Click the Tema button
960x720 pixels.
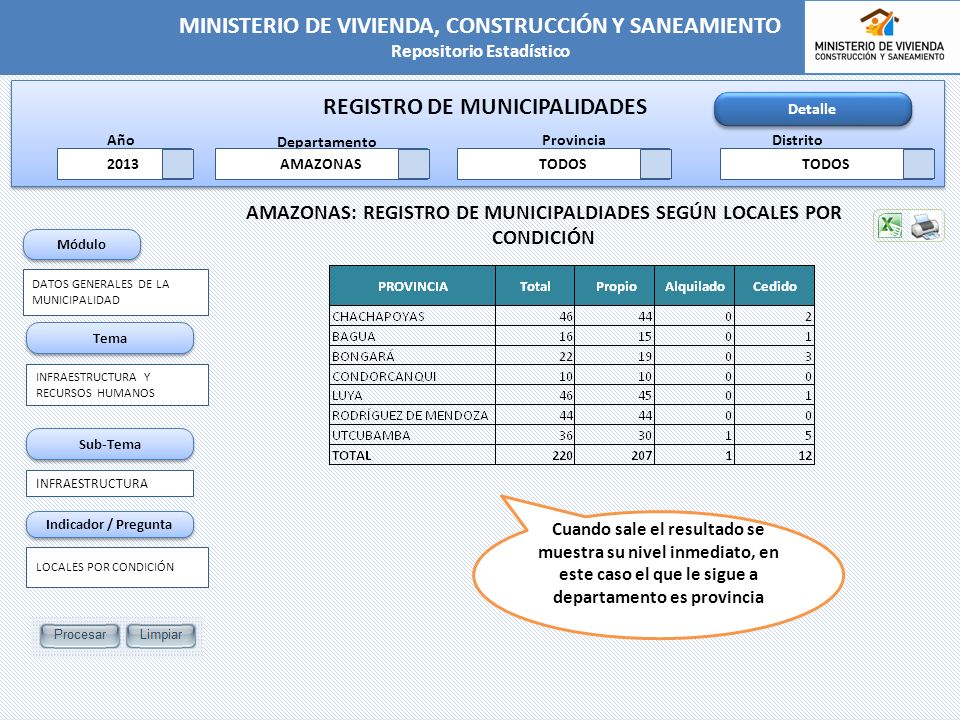pos(110,339)
